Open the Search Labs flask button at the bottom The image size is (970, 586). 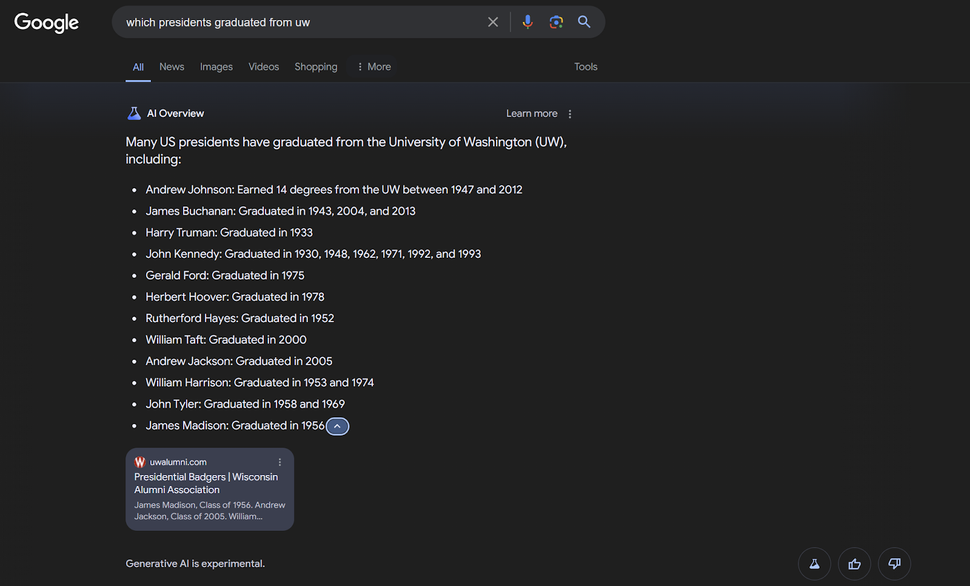814,564
